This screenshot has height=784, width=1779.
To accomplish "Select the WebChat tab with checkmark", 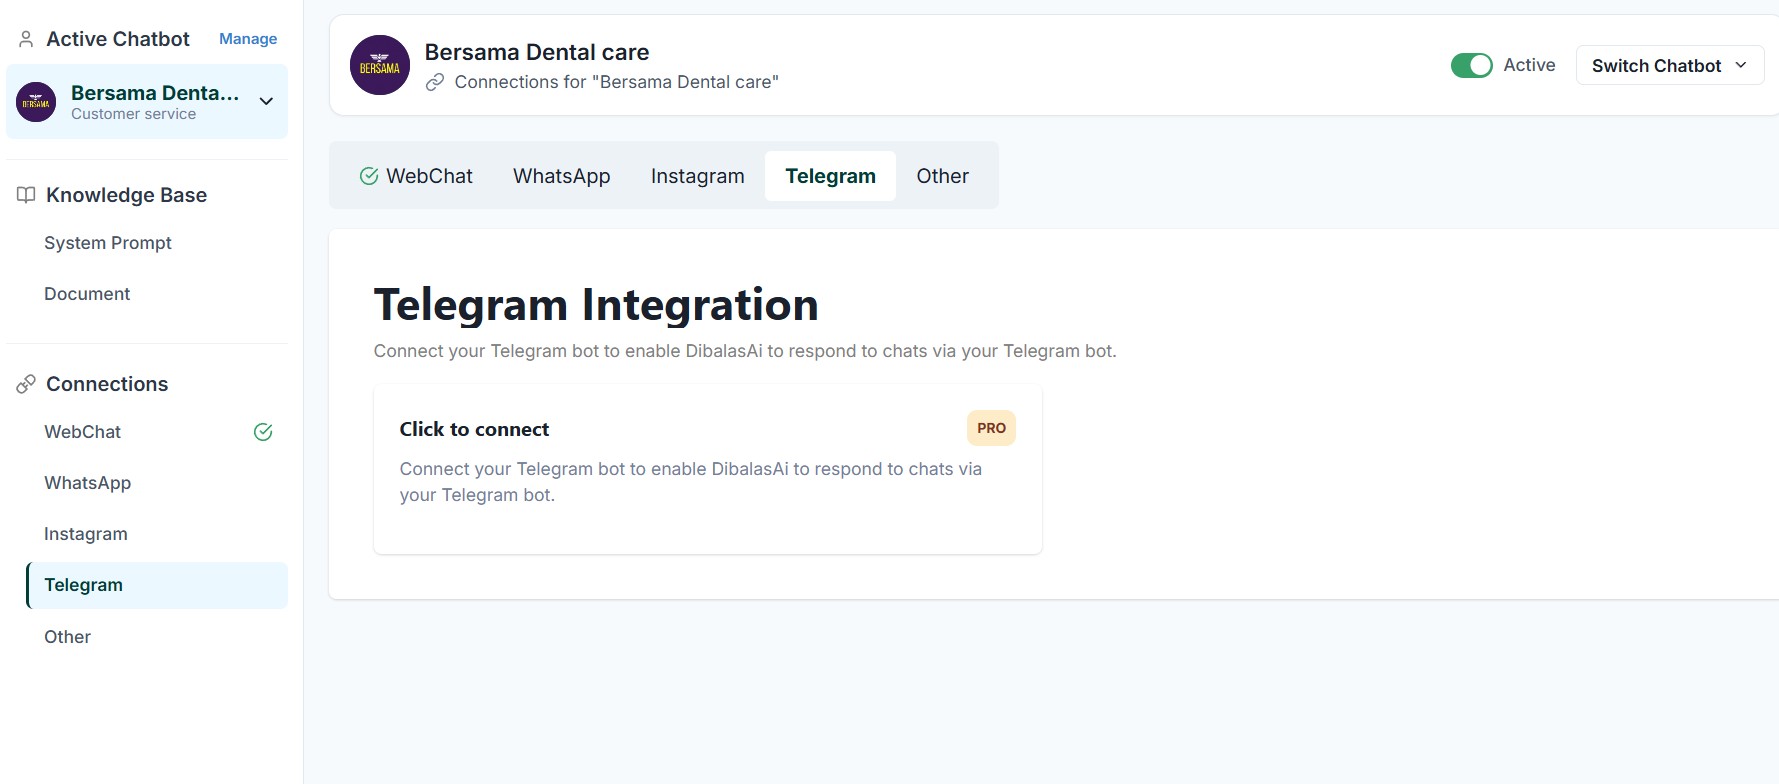I will coord(416,176).
